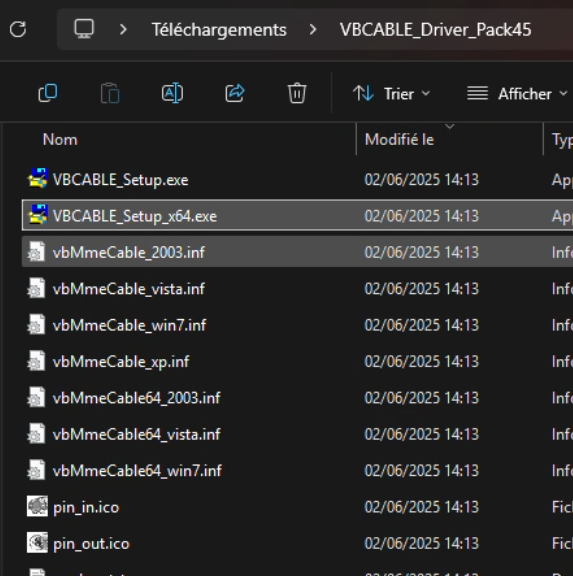
Task: Click the pin_out.ico thumbnail
Action: (x=37, y=542)
